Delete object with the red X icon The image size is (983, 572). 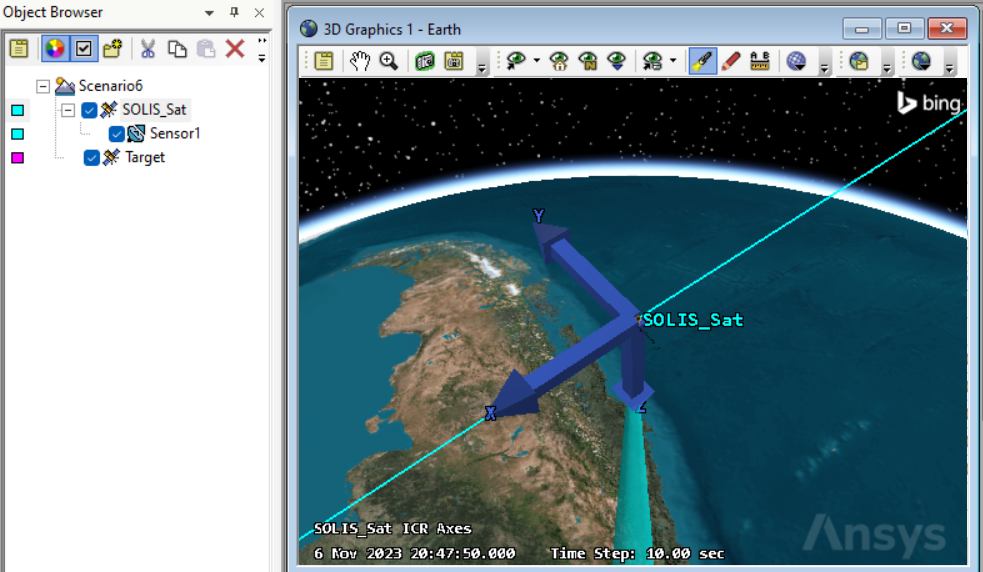[x=235, y=49]
